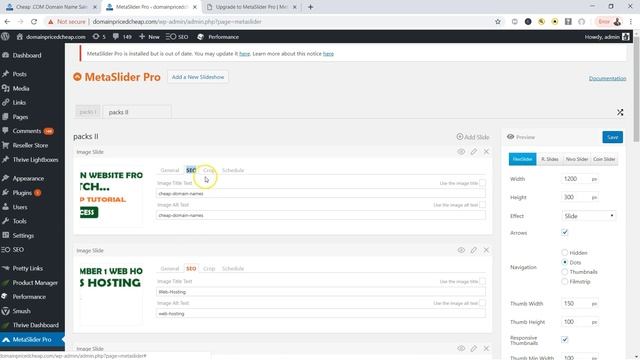Viewport: 640px width, 360px height.
Task: Click the shuffle icon beside slideshow tabs
Action: [x=620, y=112]
